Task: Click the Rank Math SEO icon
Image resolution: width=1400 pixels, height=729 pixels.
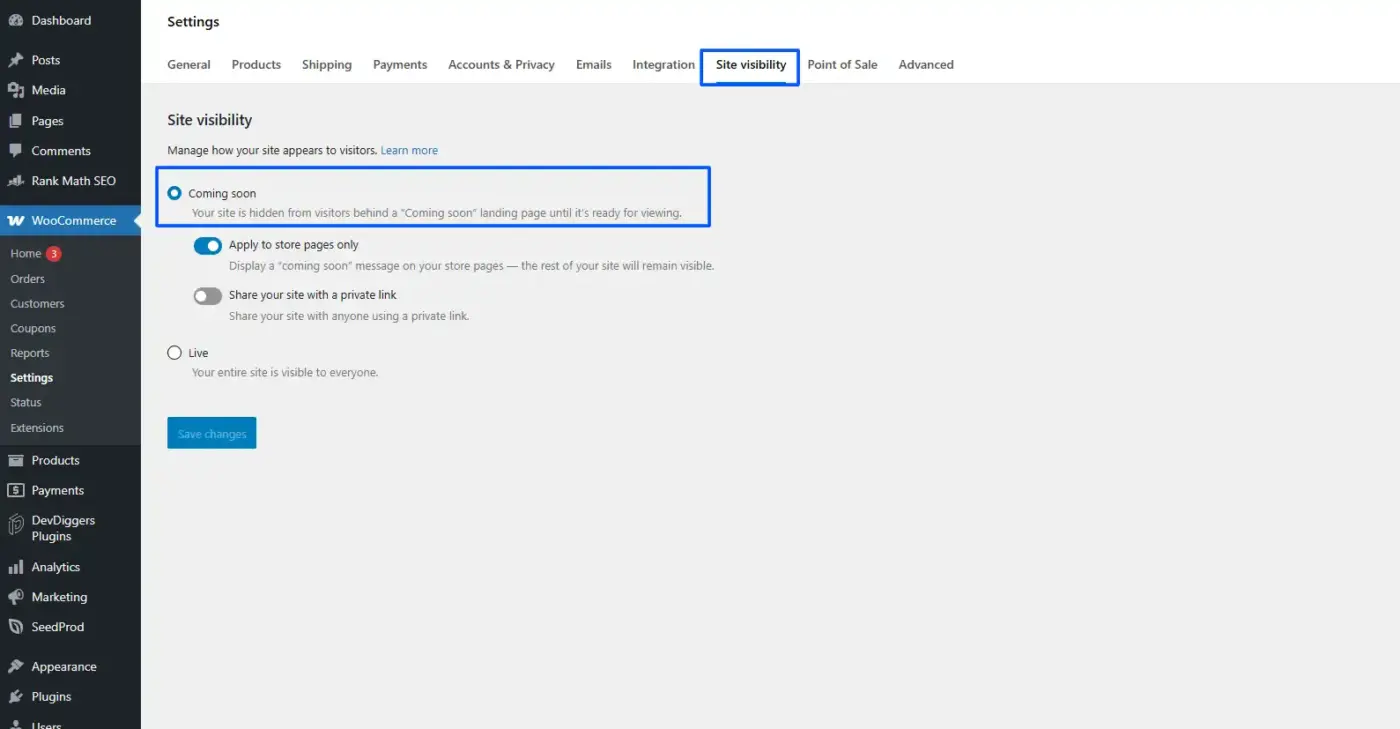Action: coord(15,181)
